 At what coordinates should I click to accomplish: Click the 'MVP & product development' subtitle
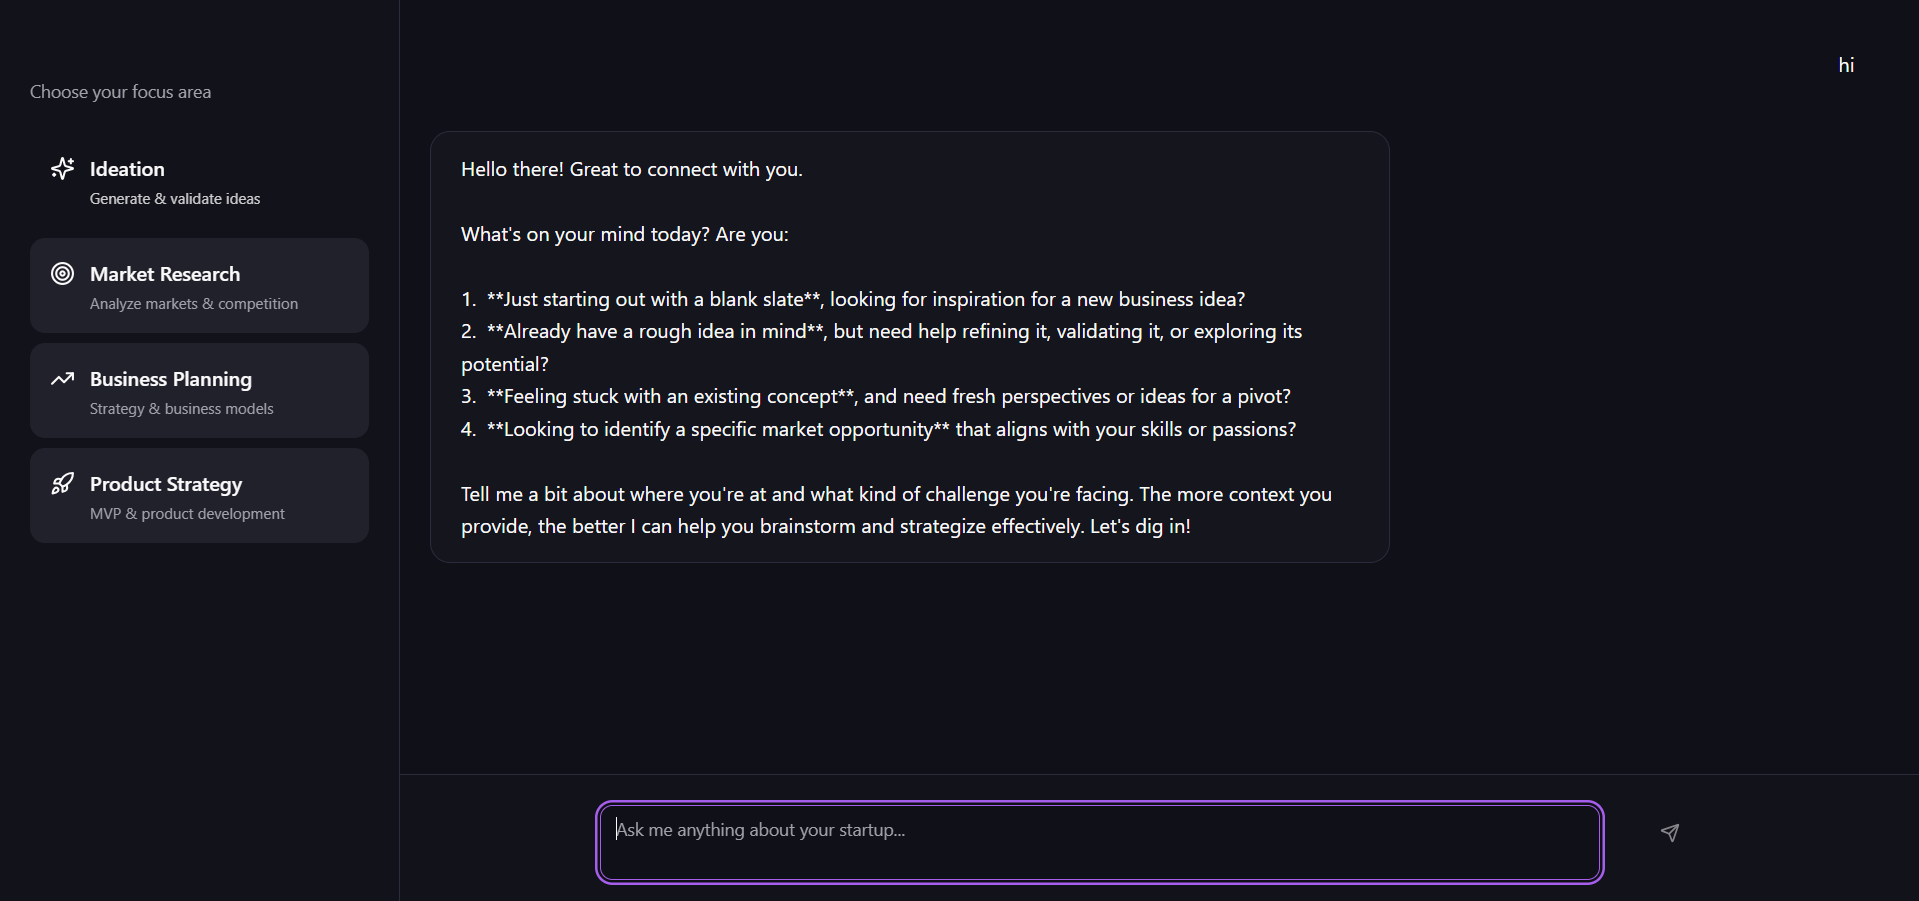tap(187, 514)
